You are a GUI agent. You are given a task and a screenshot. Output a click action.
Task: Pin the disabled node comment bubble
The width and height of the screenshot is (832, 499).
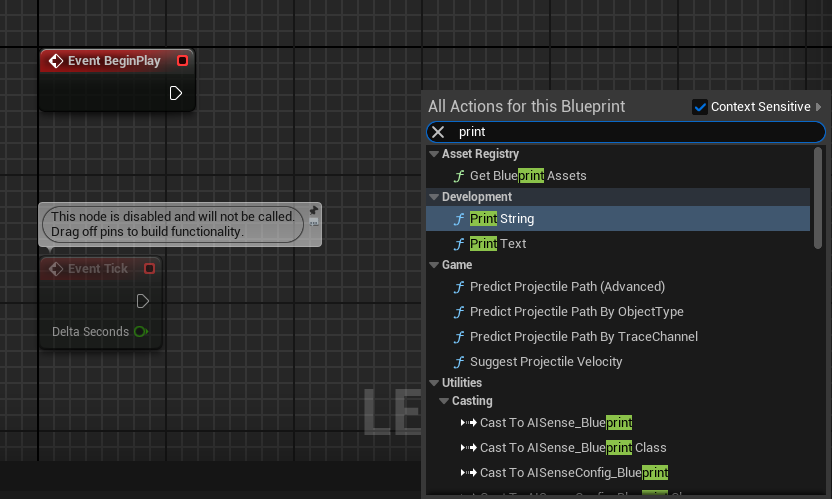[x=314, y=210]
